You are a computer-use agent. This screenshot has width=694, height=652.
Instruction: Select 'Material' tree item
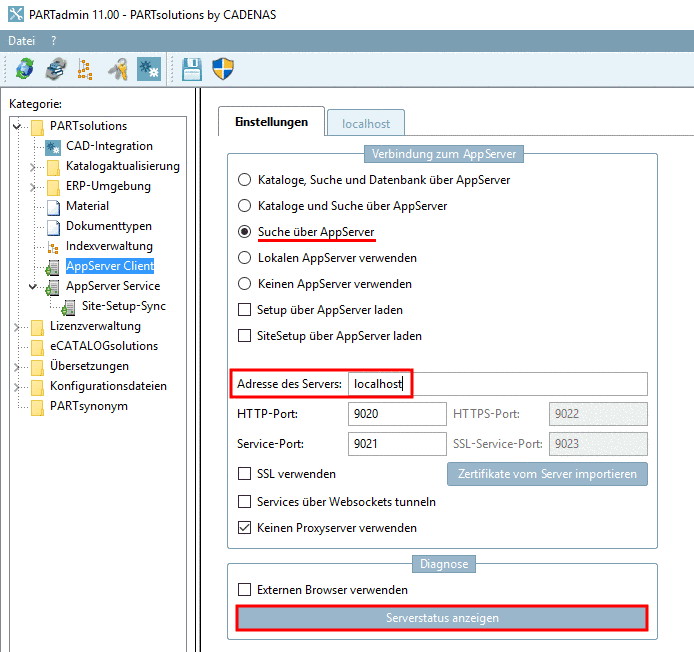87,206
